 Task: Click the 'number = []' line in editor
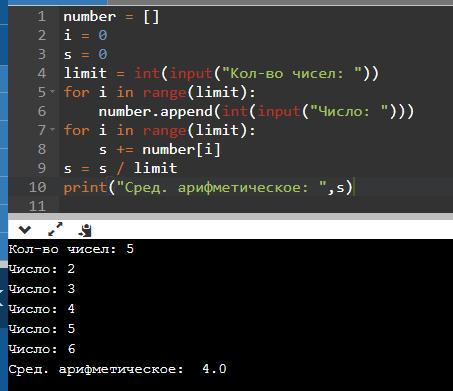coord(111,17)
